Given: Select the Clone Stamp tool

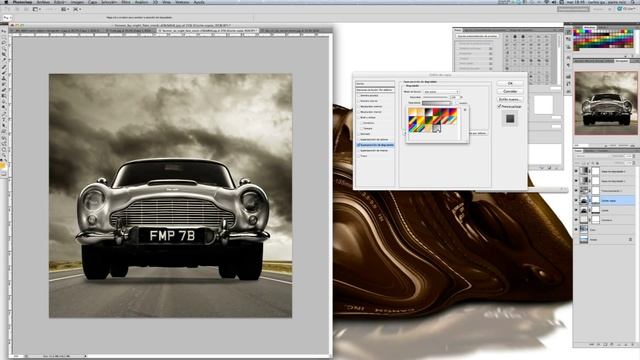Looking at the screenshot, I should tap(4, 78).
